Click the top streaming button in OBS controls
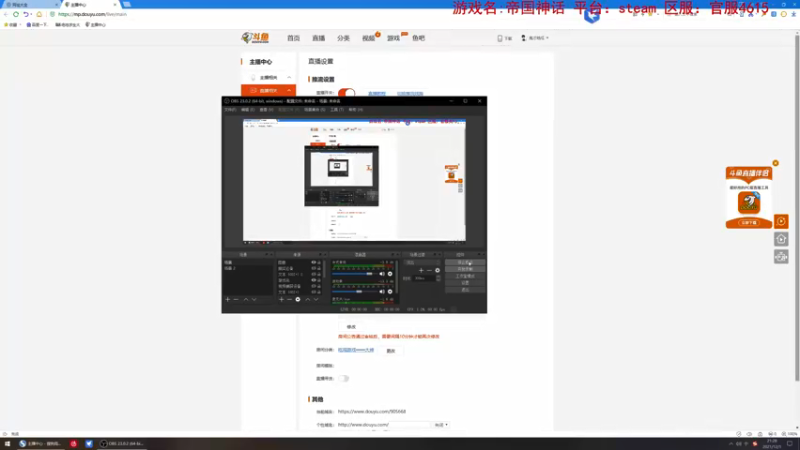 click(x=465, y=262)
